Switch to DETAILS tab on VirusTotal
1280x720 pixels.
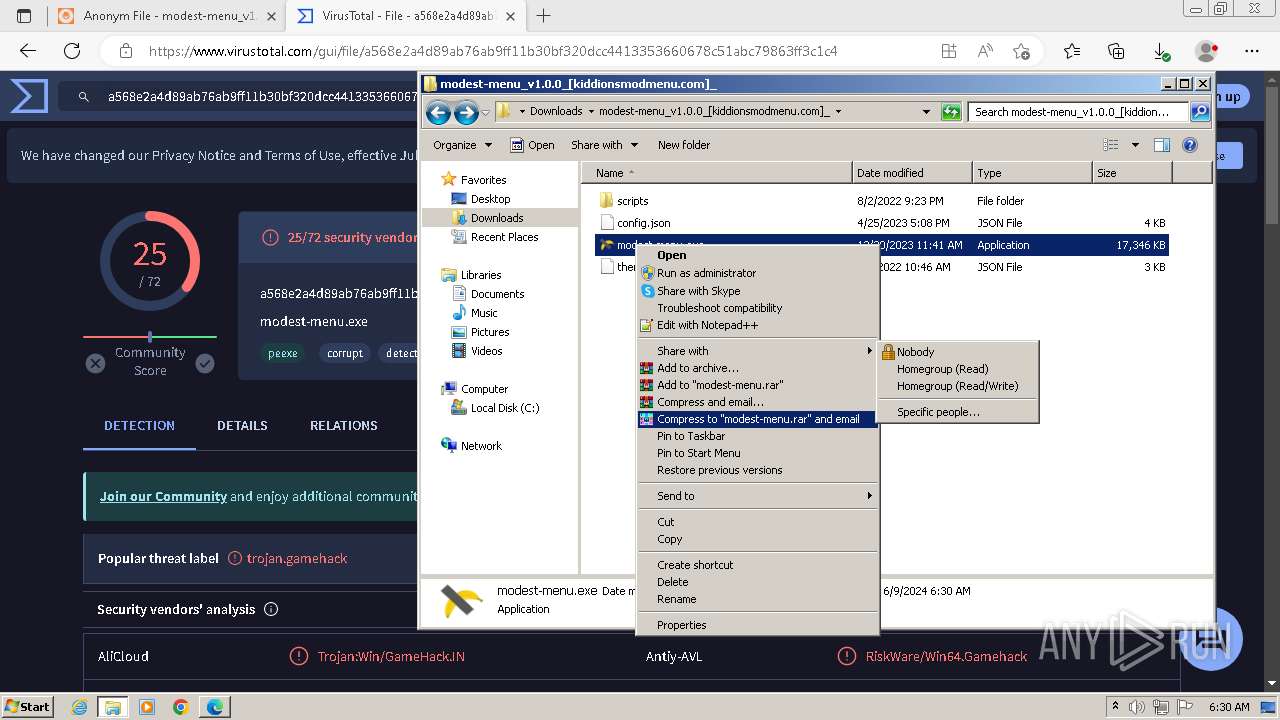[x=242, y=425]
